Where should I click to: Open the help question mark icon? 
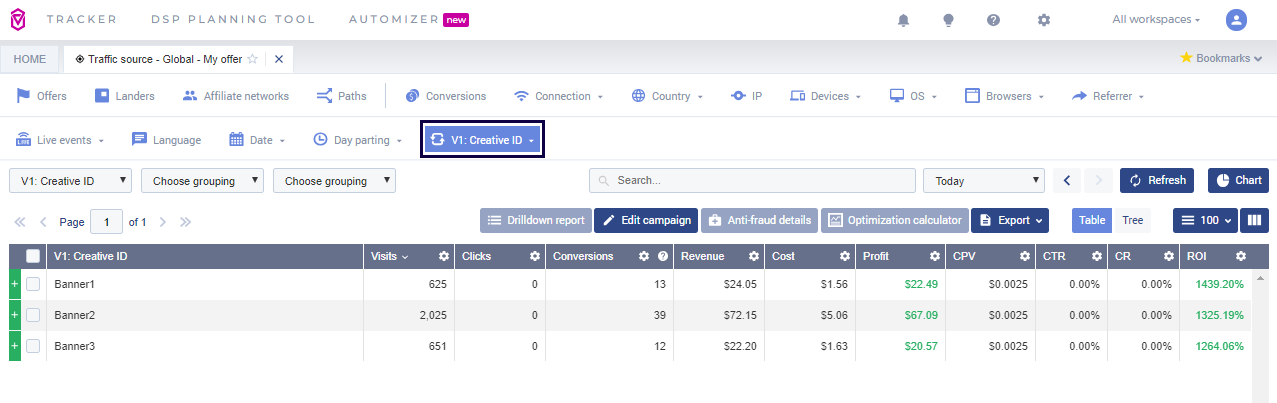click(x=993, y=20)
